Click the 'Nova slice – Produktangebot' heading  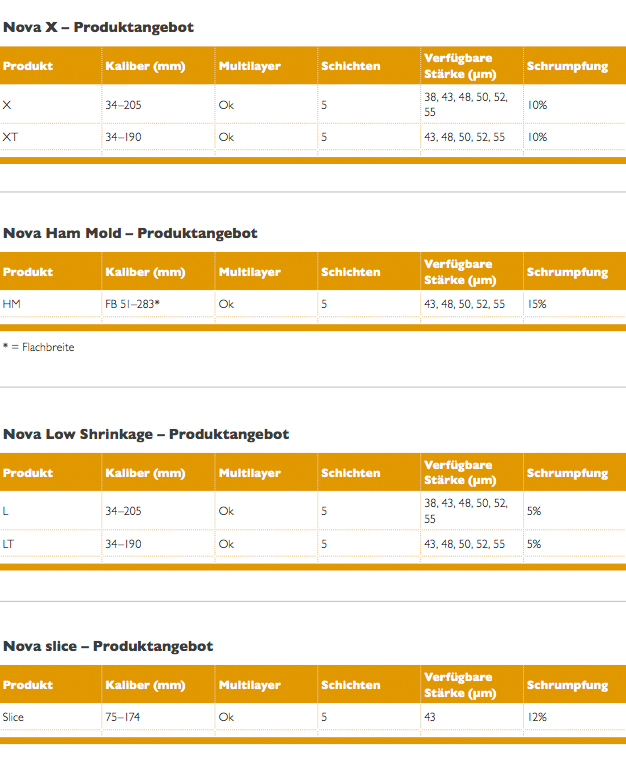(108, 646)
